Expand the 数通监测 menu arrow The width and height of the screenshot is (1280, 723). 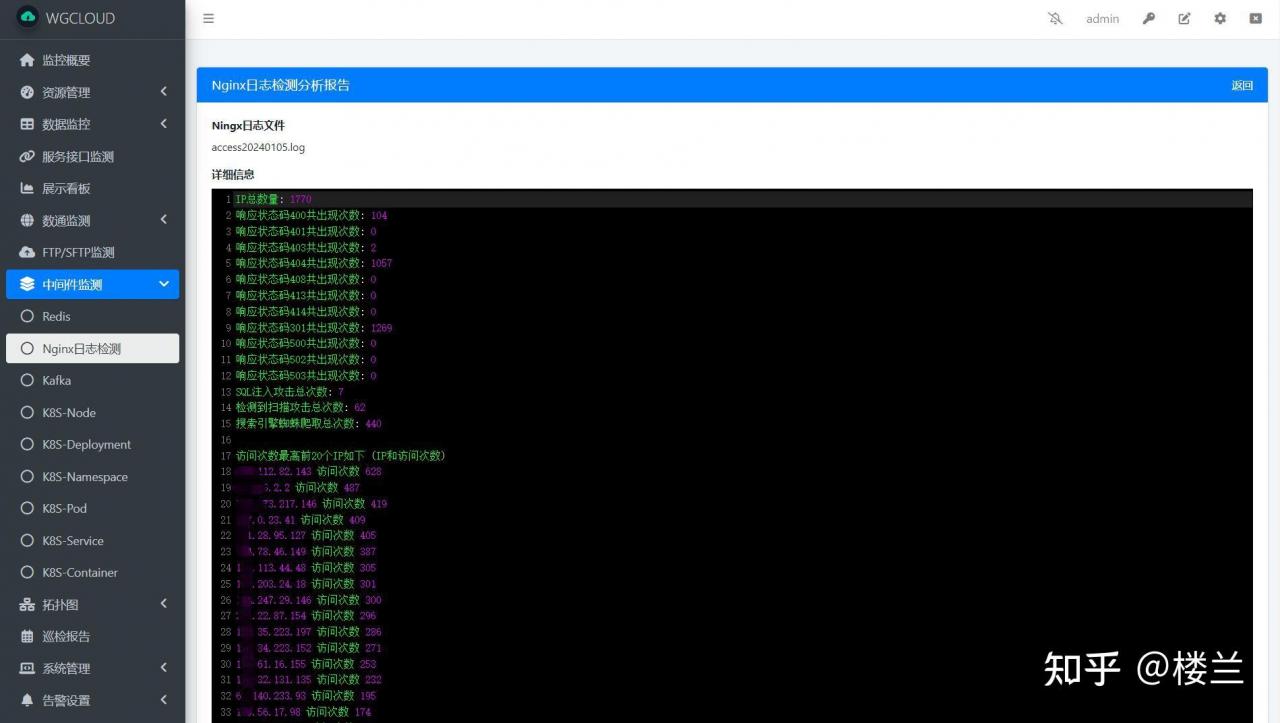coord(164,220)
